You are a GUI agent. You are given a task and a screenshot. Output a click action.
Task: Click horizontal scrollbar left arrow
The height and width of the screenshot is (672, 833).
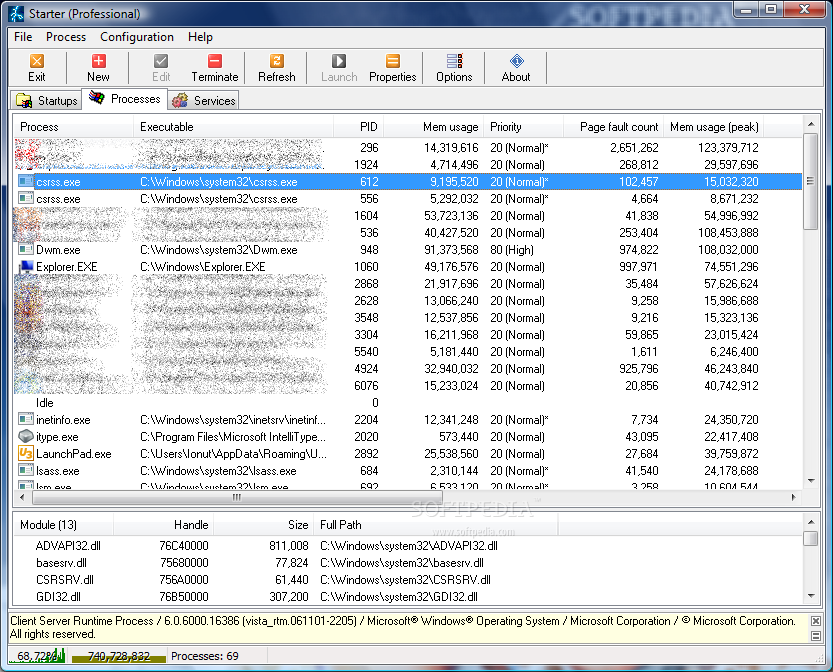coord(22,497)
